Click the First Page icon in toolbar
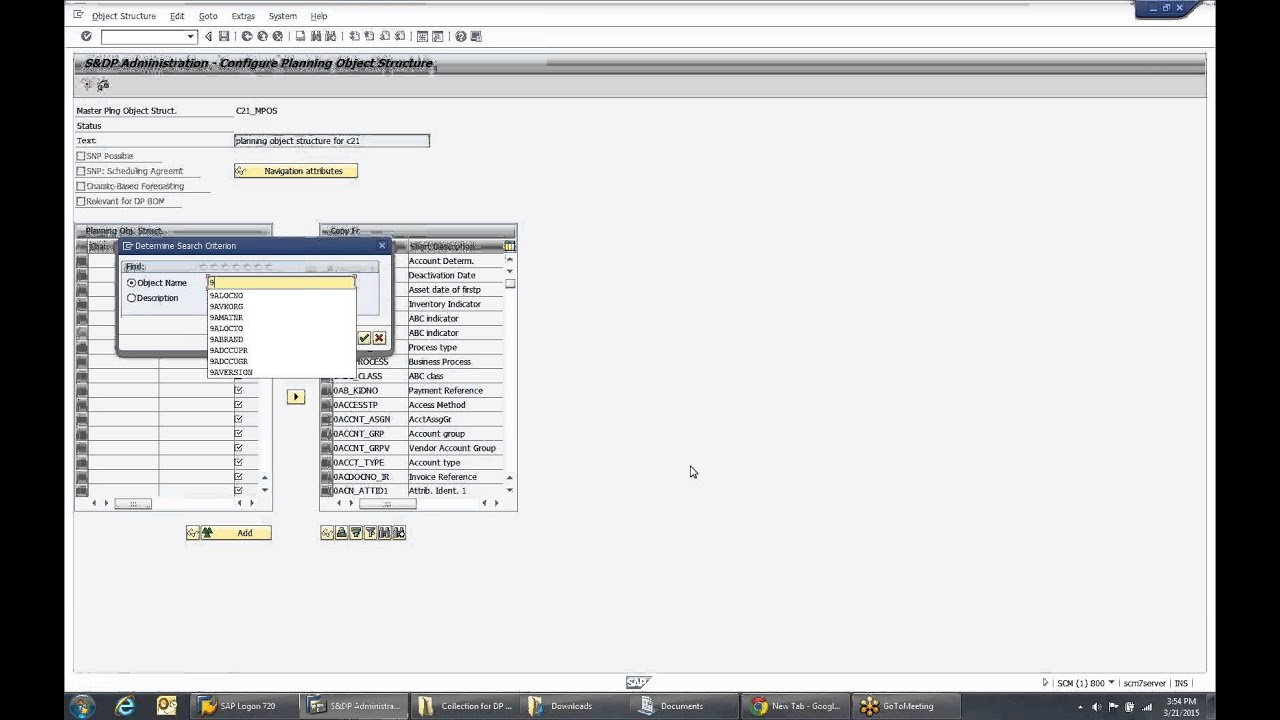 [354, 36]
